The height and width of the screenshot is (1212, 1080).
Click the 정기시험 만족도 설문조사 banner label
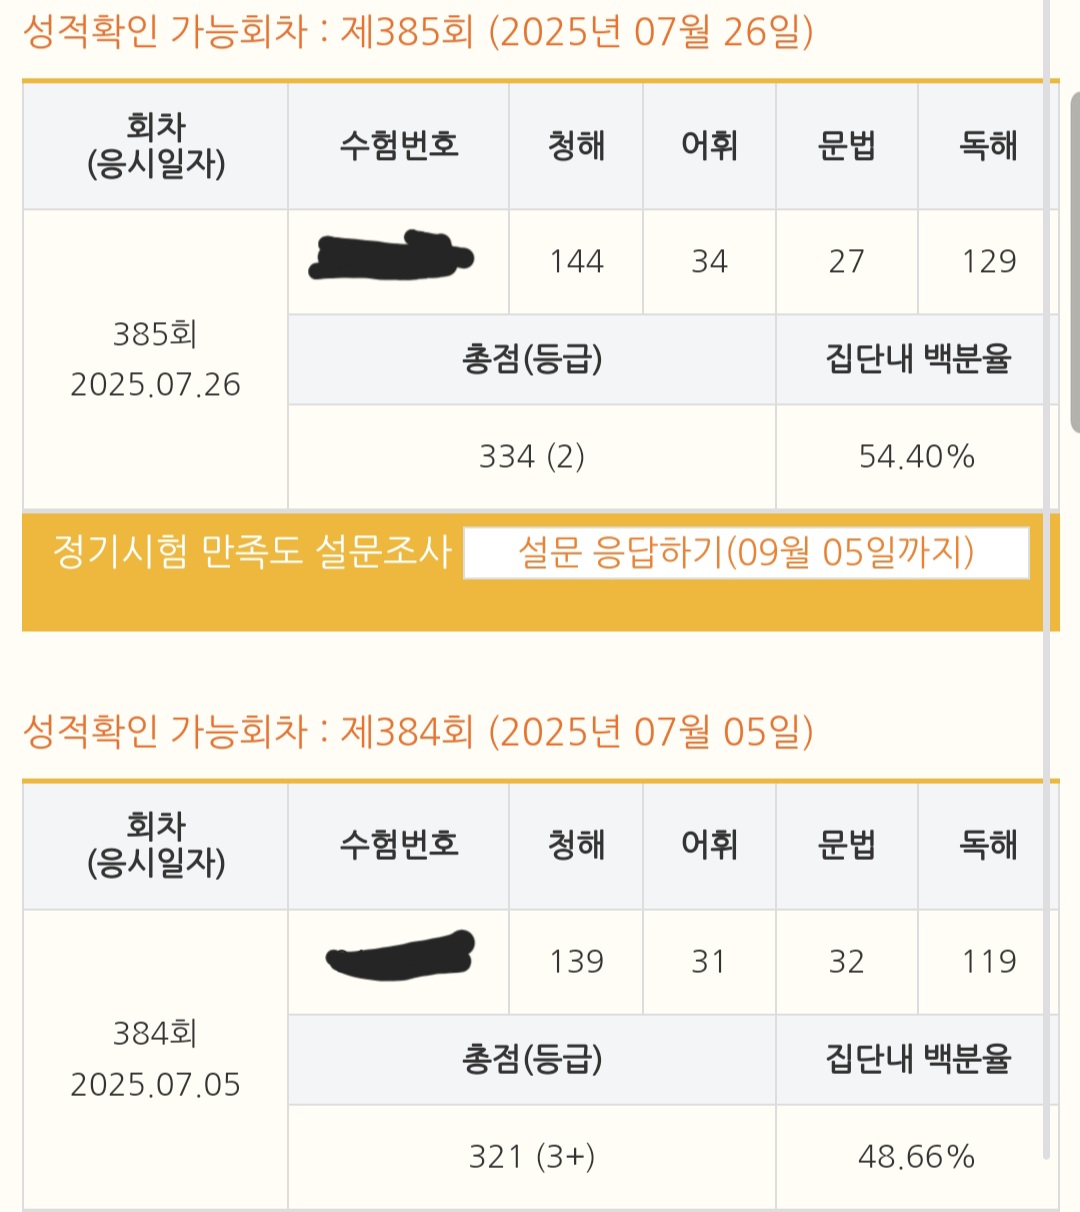252,552
